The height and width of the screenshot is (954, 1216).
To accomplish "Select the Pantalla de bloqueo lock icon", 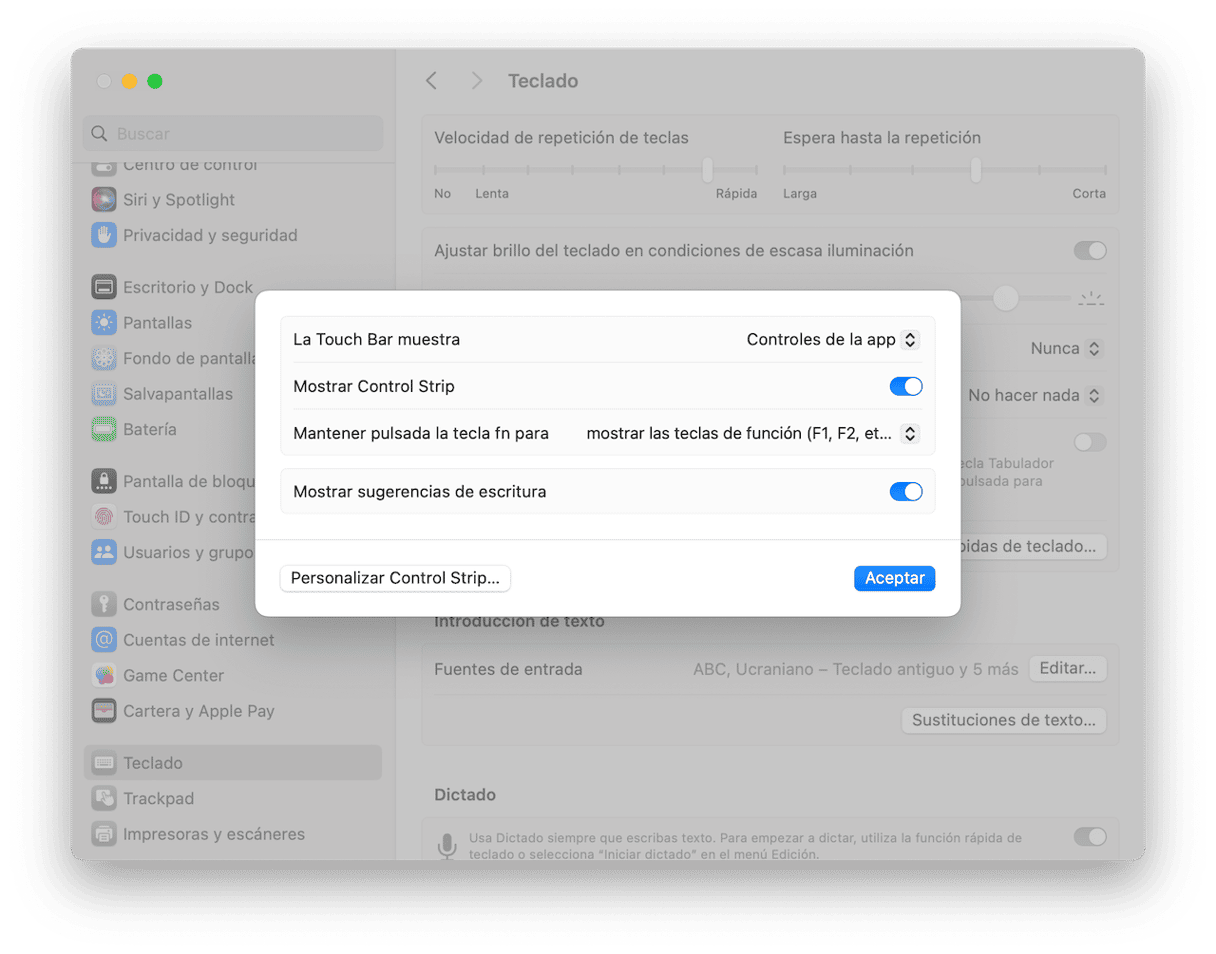I will [x=104, y=481].
